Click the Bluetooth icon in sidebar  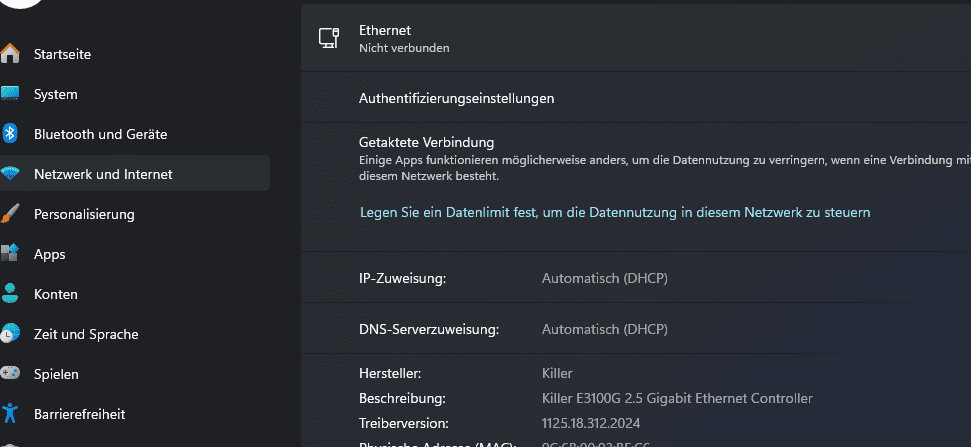tap(10, 134)
